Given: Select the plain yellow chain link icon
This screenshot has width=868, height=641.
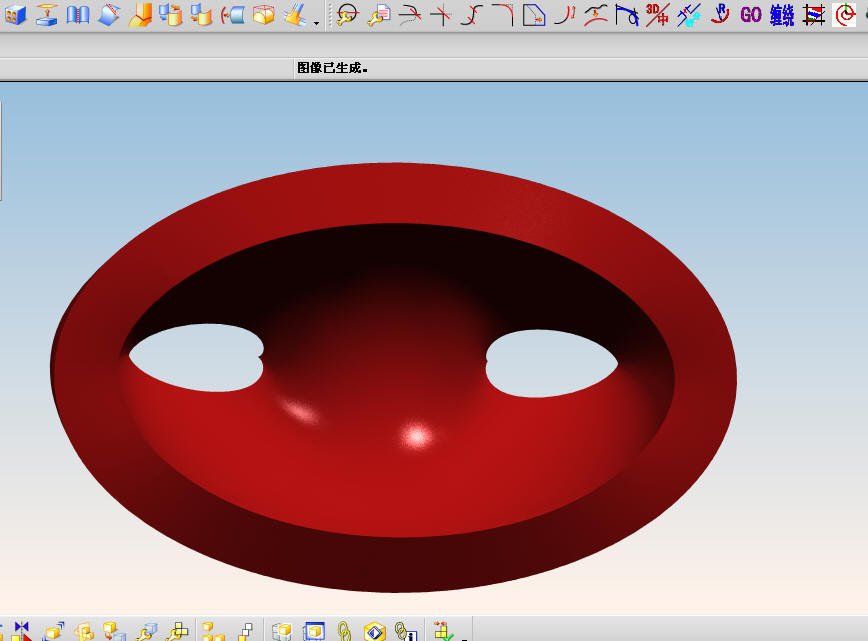Looking at the screenshot, I should (344, 631).
